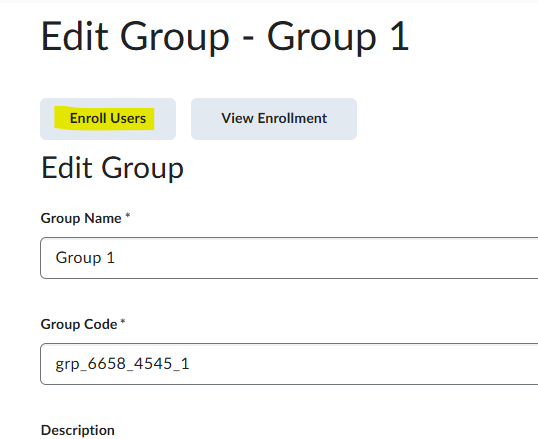The image size is (538, 439).
Task: Click the Description label
Action: tap(78, 430)
